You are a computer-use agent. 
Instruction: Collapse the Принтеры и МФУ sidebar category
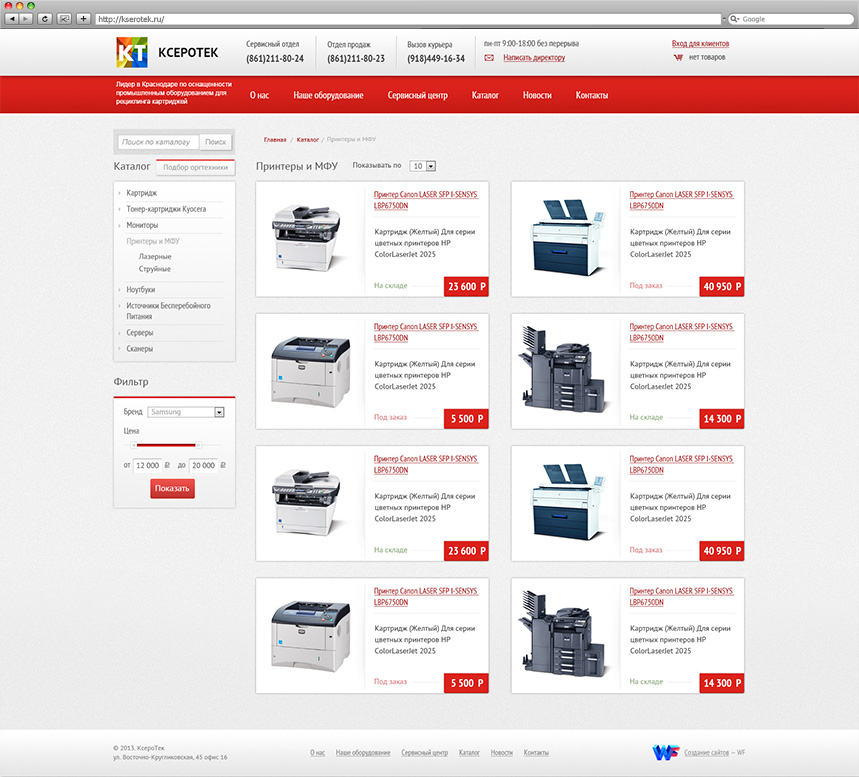tap(153, 241)
